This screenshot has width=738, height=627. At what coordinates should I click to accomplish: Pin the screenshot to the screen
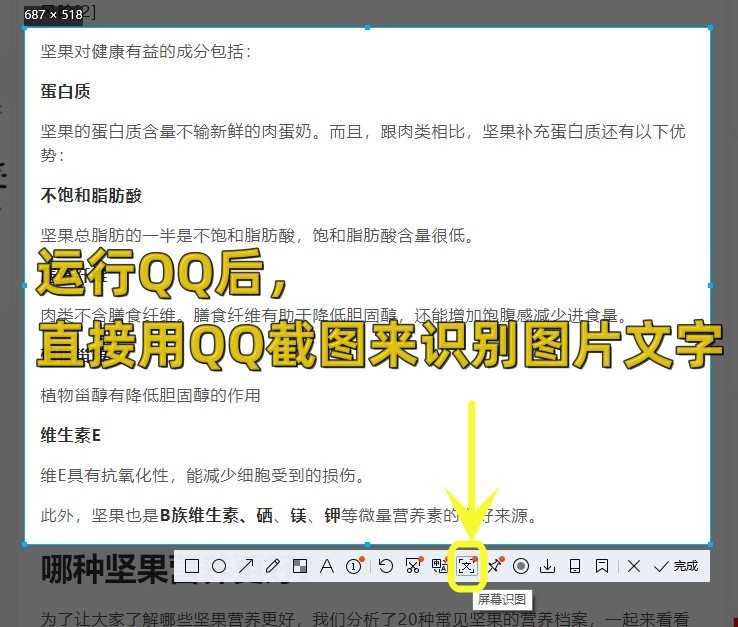click(495, 566)
